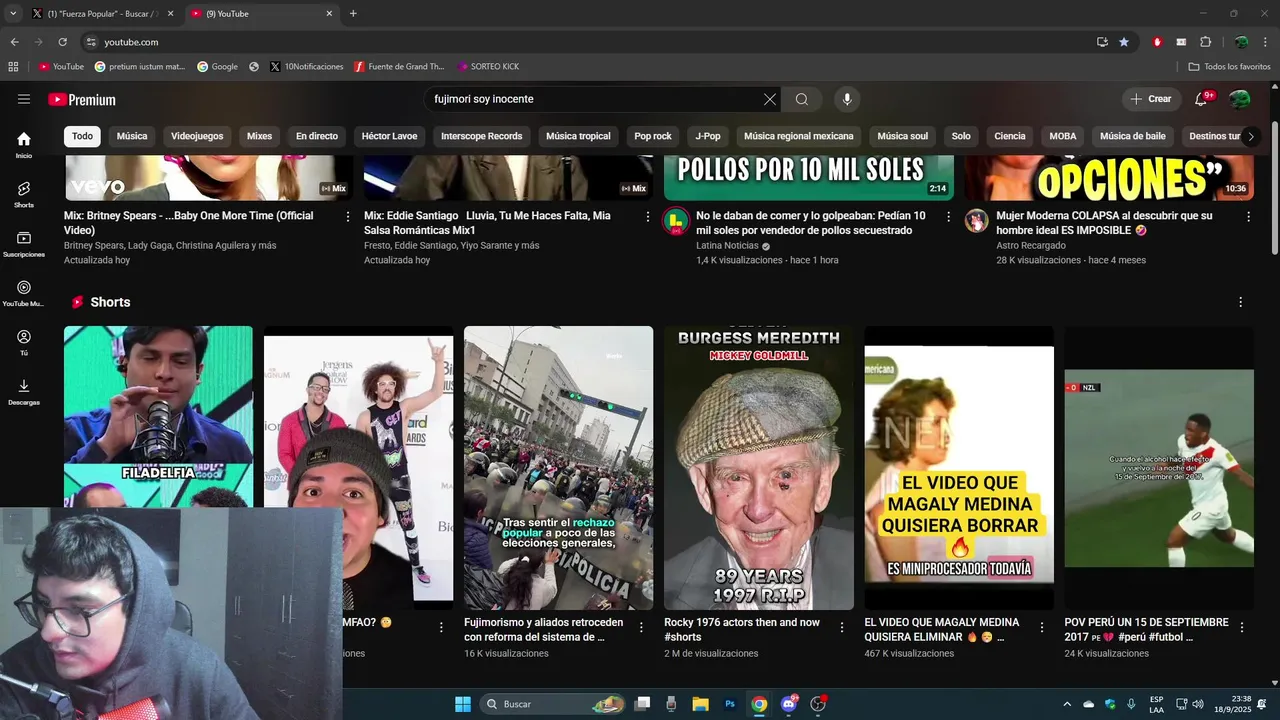
Task: Switch to the Fuerza Popular X tab
Action: 101,14
